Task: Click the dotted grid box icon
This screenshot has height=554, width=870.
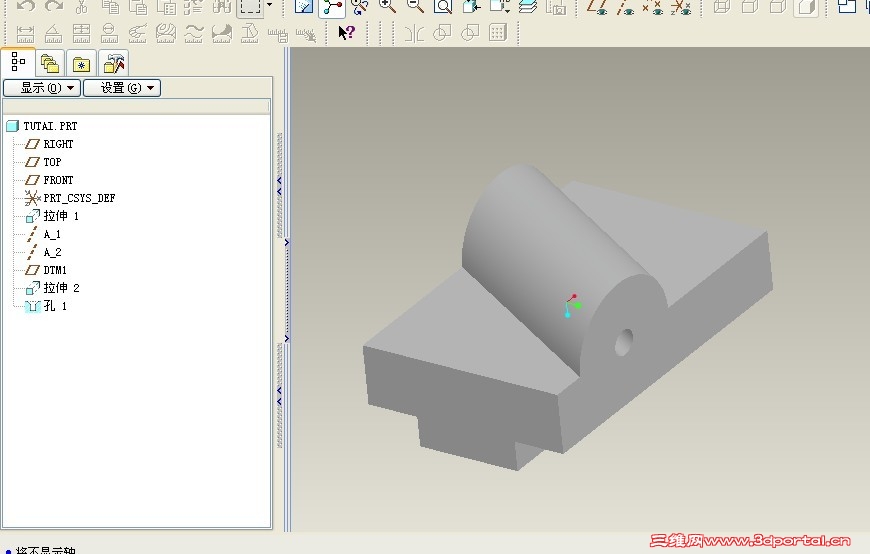Action: point(498,33)
